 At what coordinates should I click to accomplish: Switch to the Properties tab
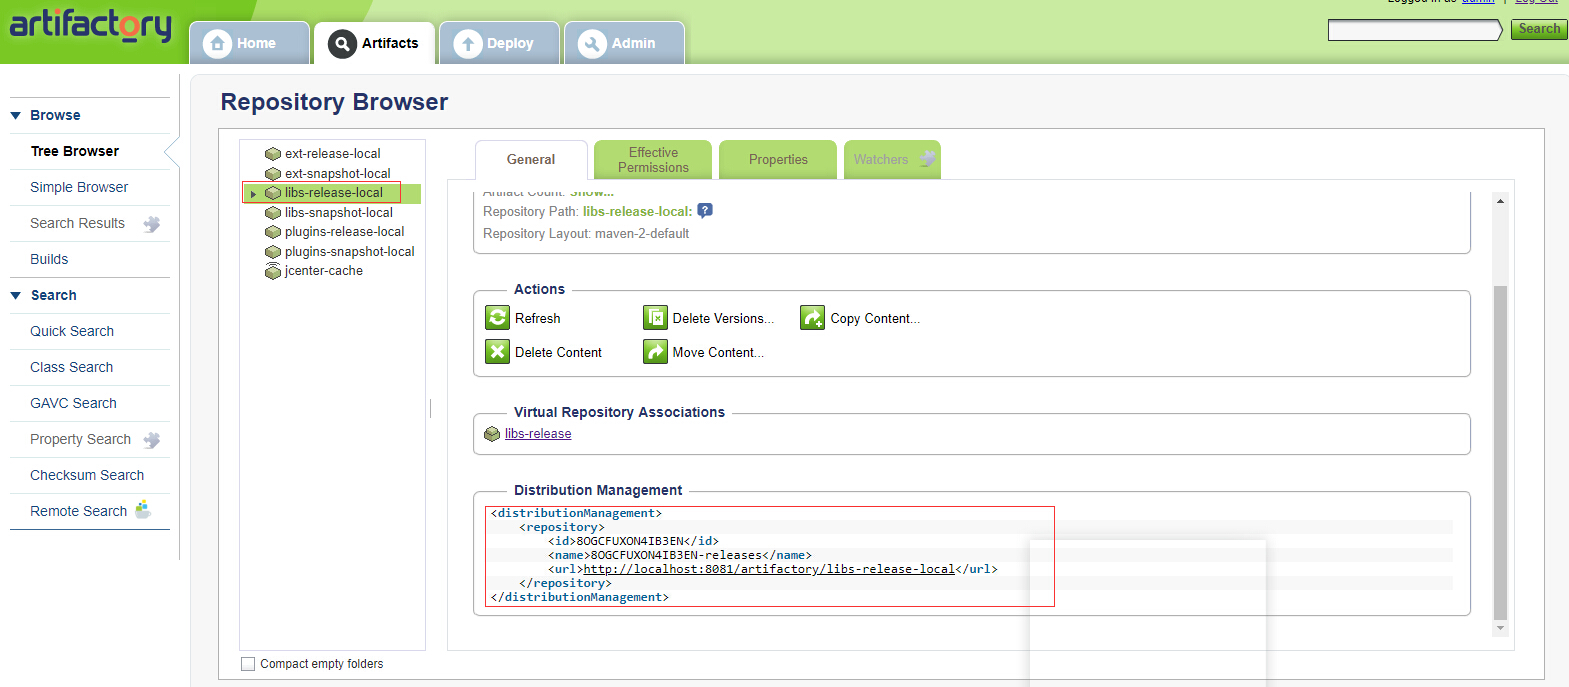[x=778, y=160]
